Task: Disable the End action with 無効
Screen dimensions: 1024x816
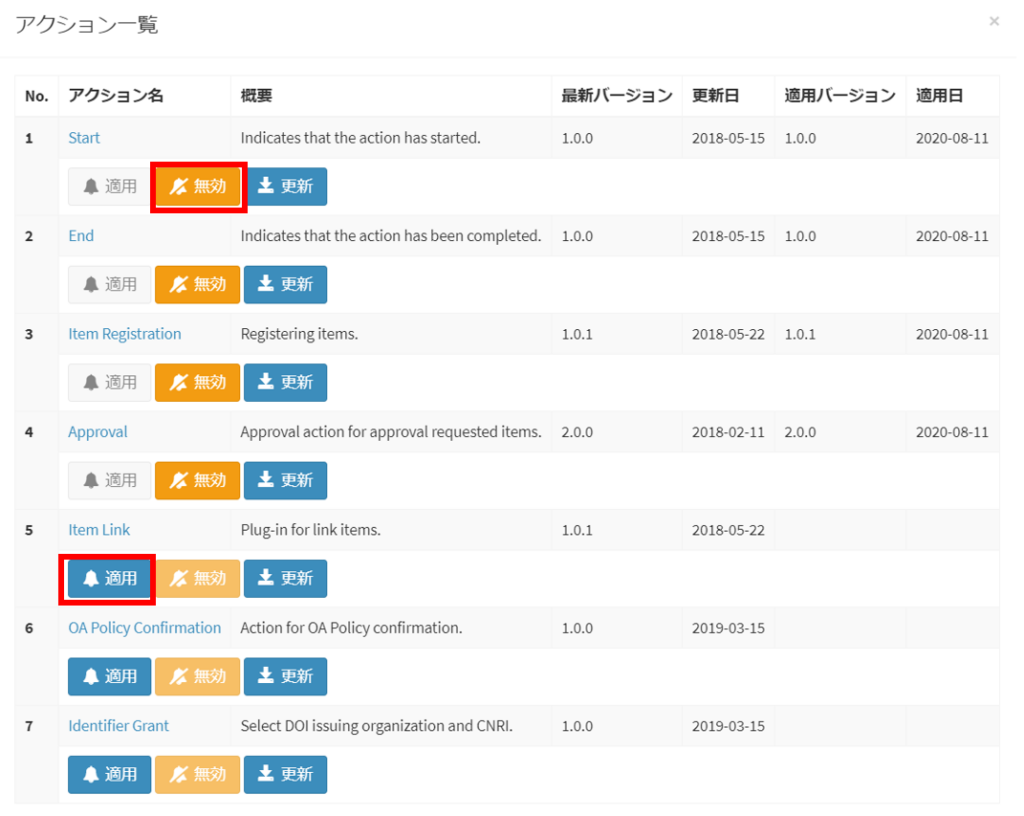Action: [198, 285]
